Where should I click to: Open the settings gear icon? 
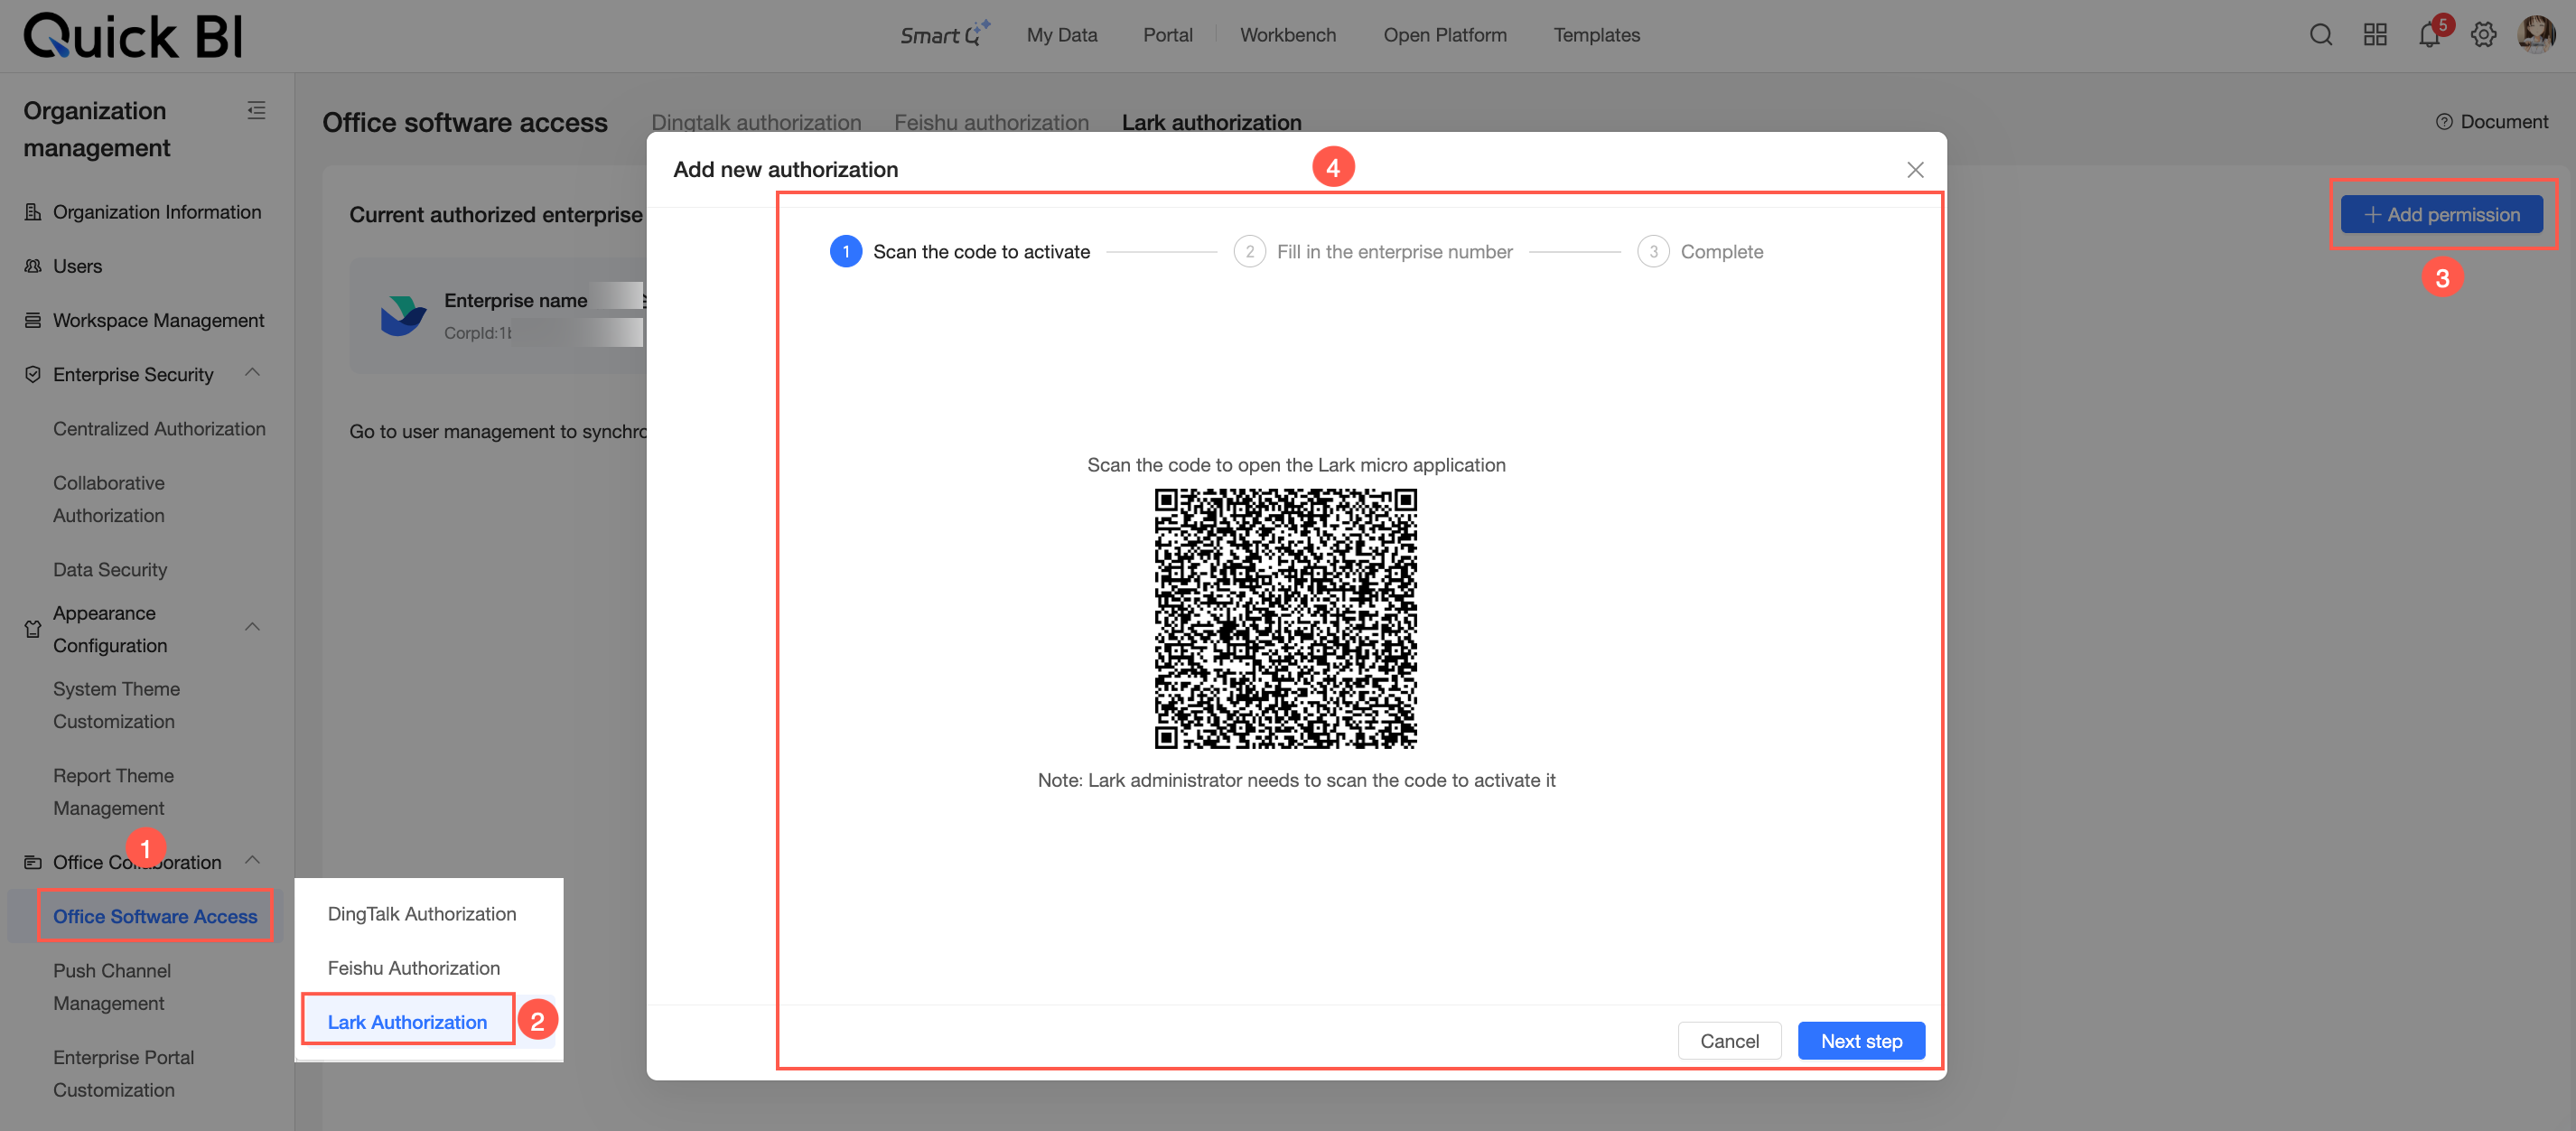tap(2483, 35)
